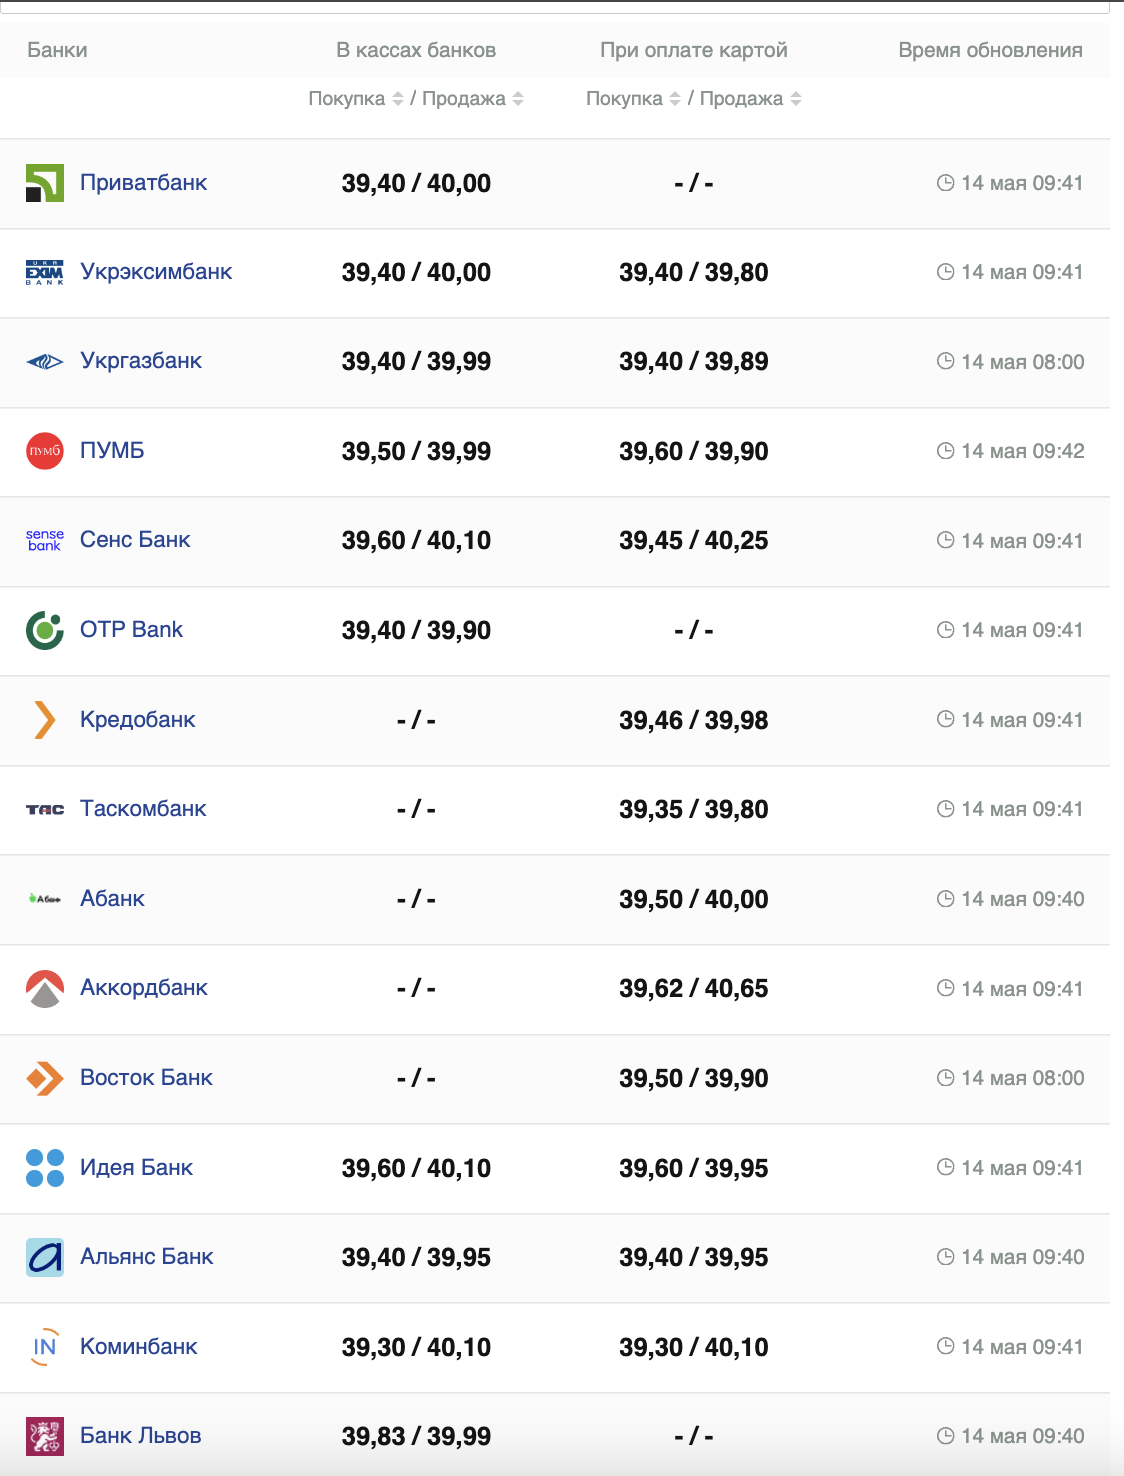Click the Аккордбанк logo icon

point(45,988)
